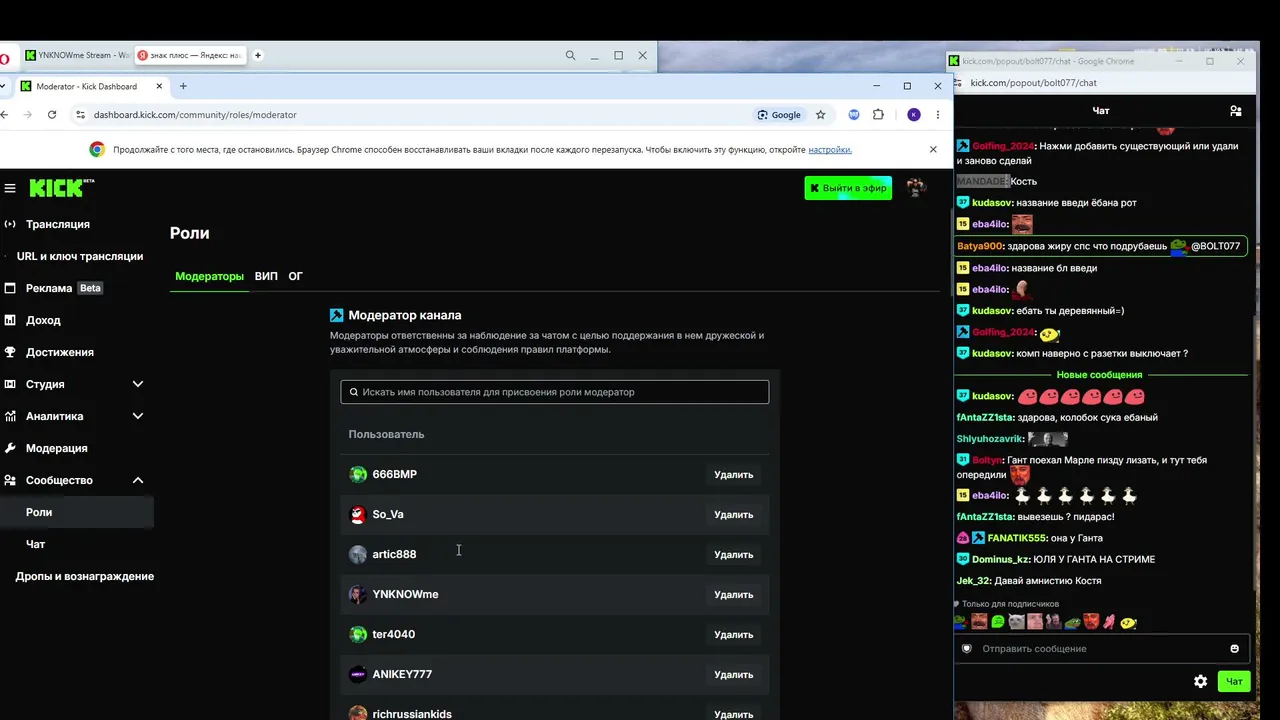The height and width of the screenshot is (720, 1280).
Task: Click the search icon in the back Opera window
Action: click(571, 56)
